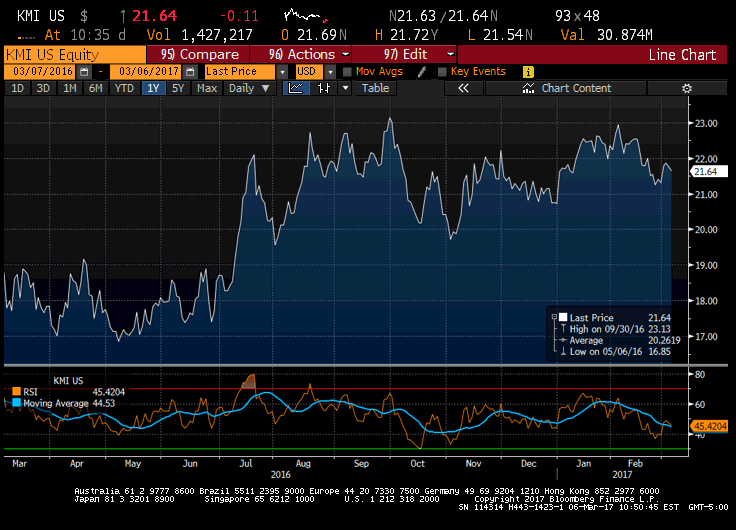Click the Last Price field box

point(240,72)
